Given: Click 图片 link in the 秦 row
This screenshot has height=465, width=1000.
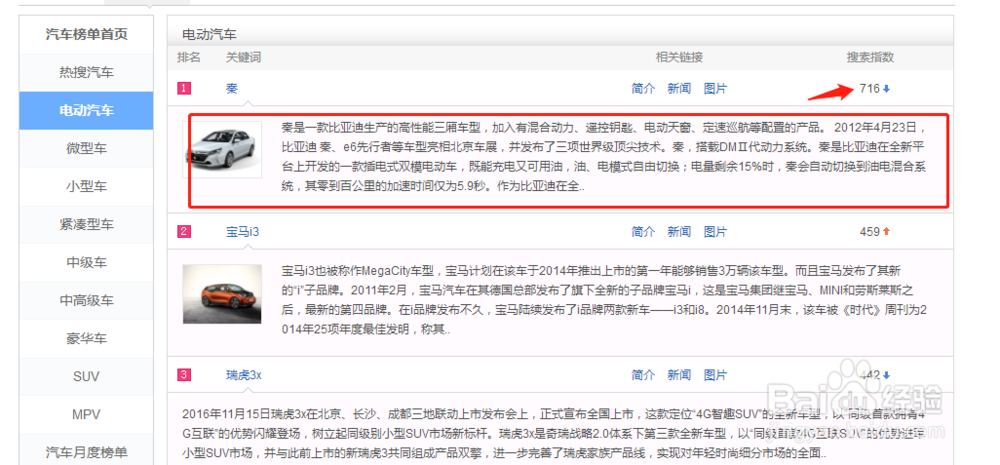Looking at the screenshot, I should pyautogui.click(x=715, y=89).
